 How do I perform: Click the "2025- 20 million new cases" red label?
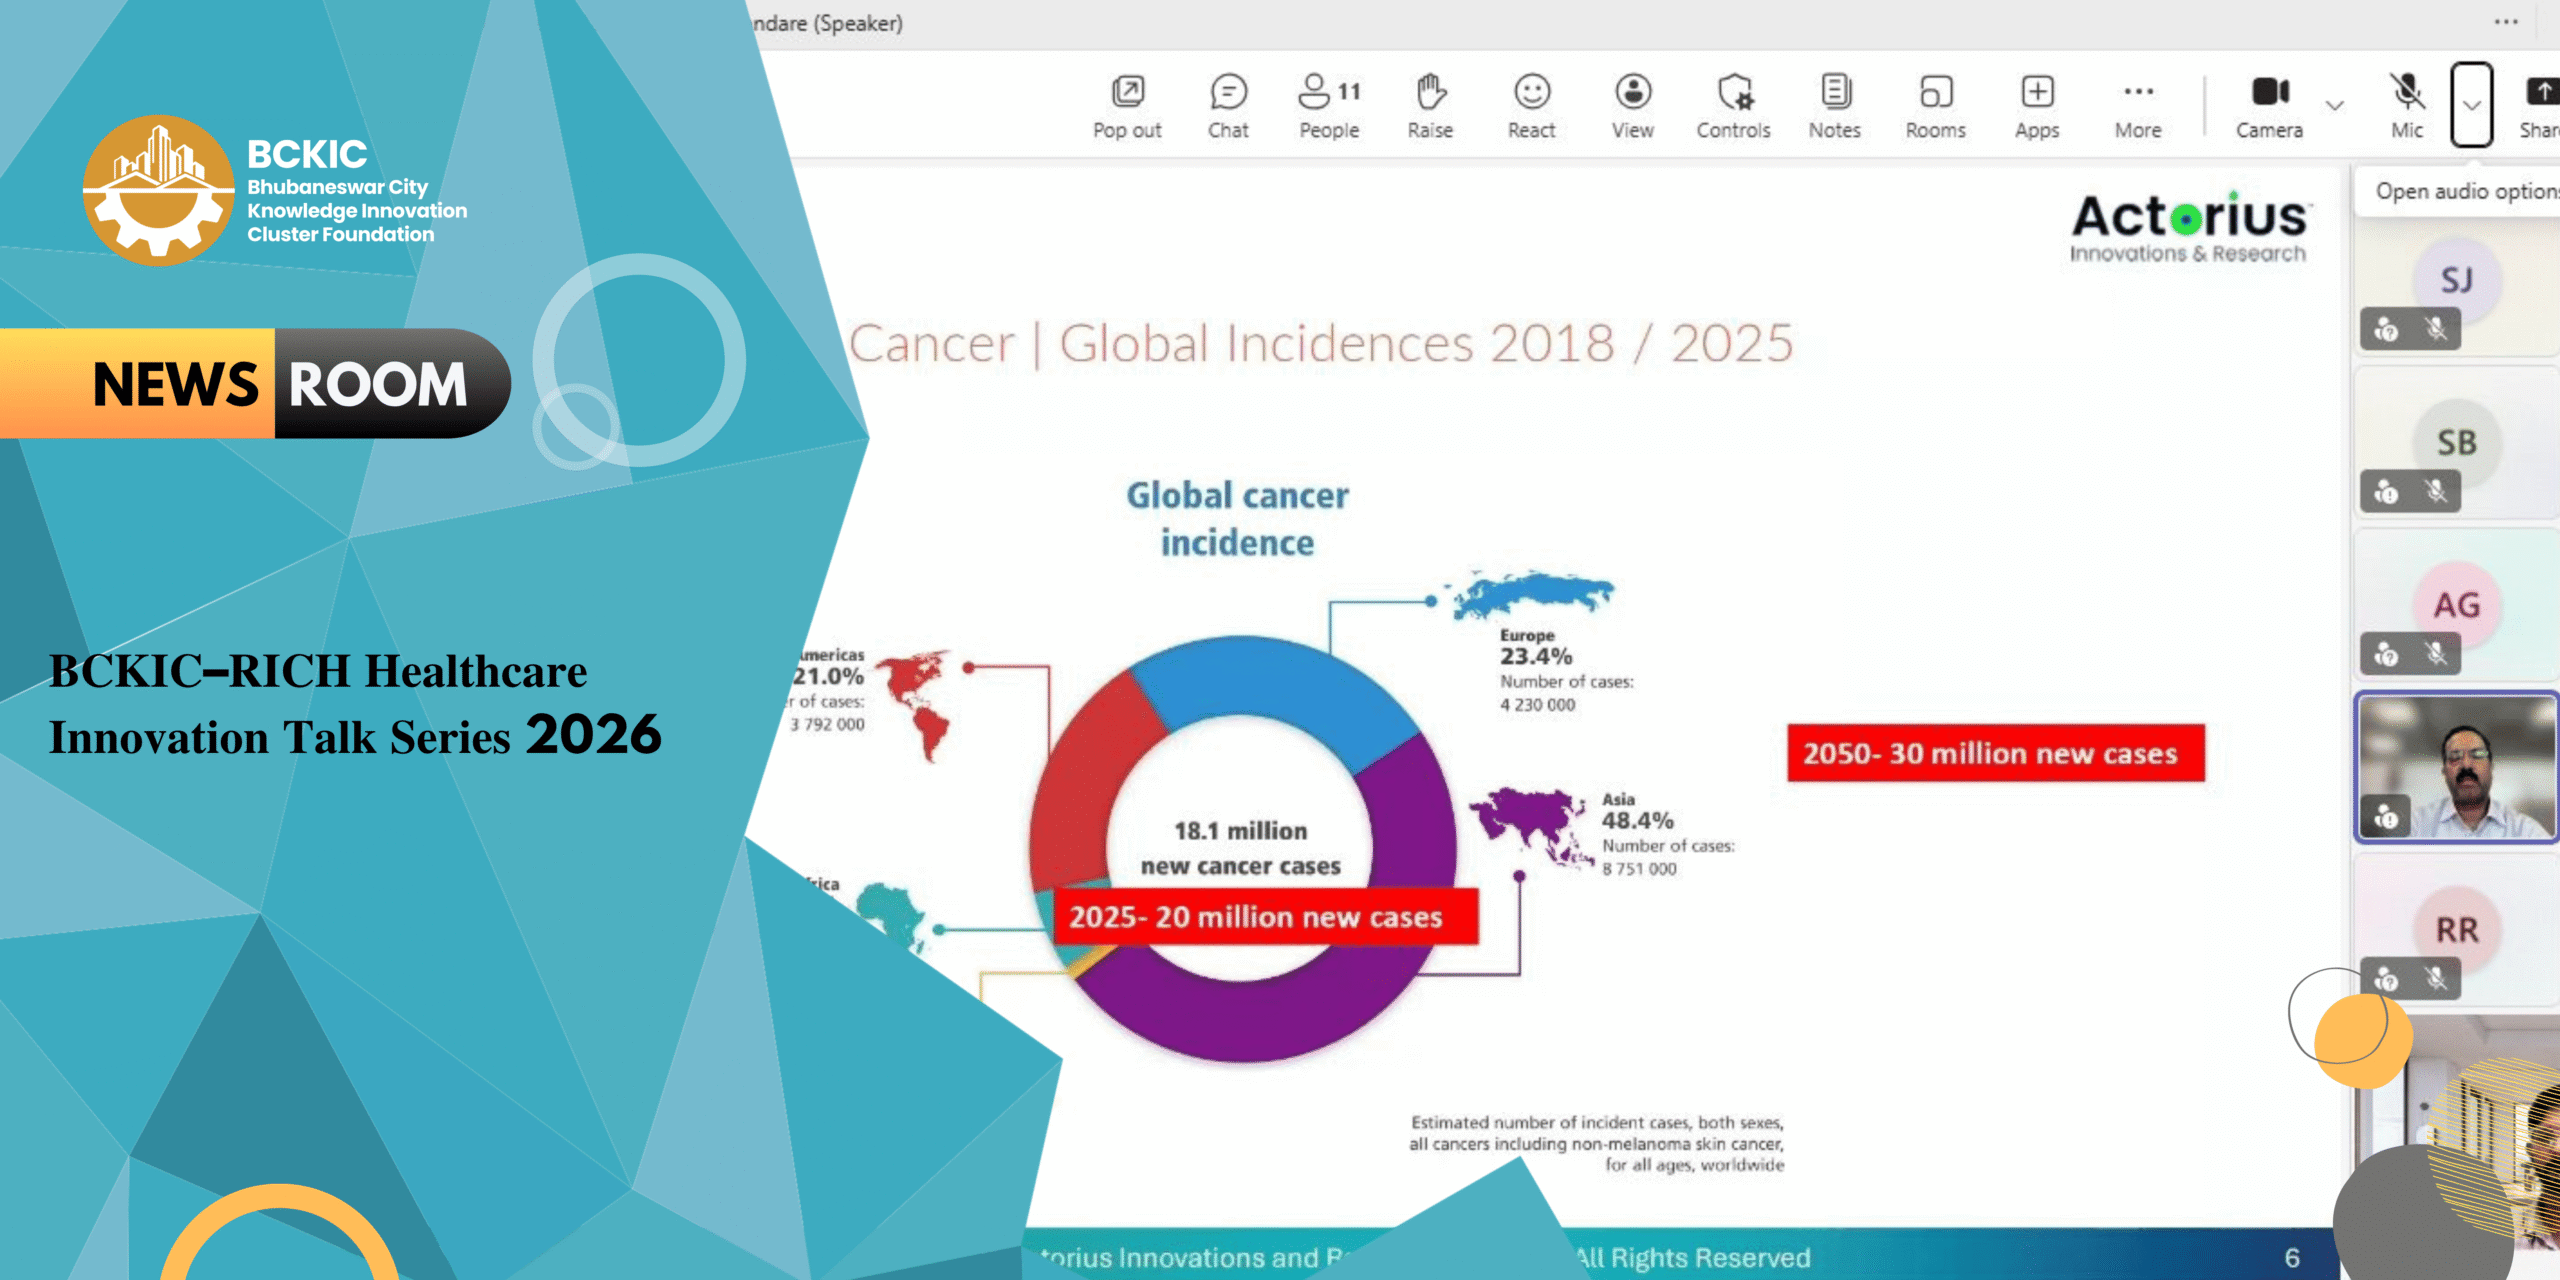1265,916
